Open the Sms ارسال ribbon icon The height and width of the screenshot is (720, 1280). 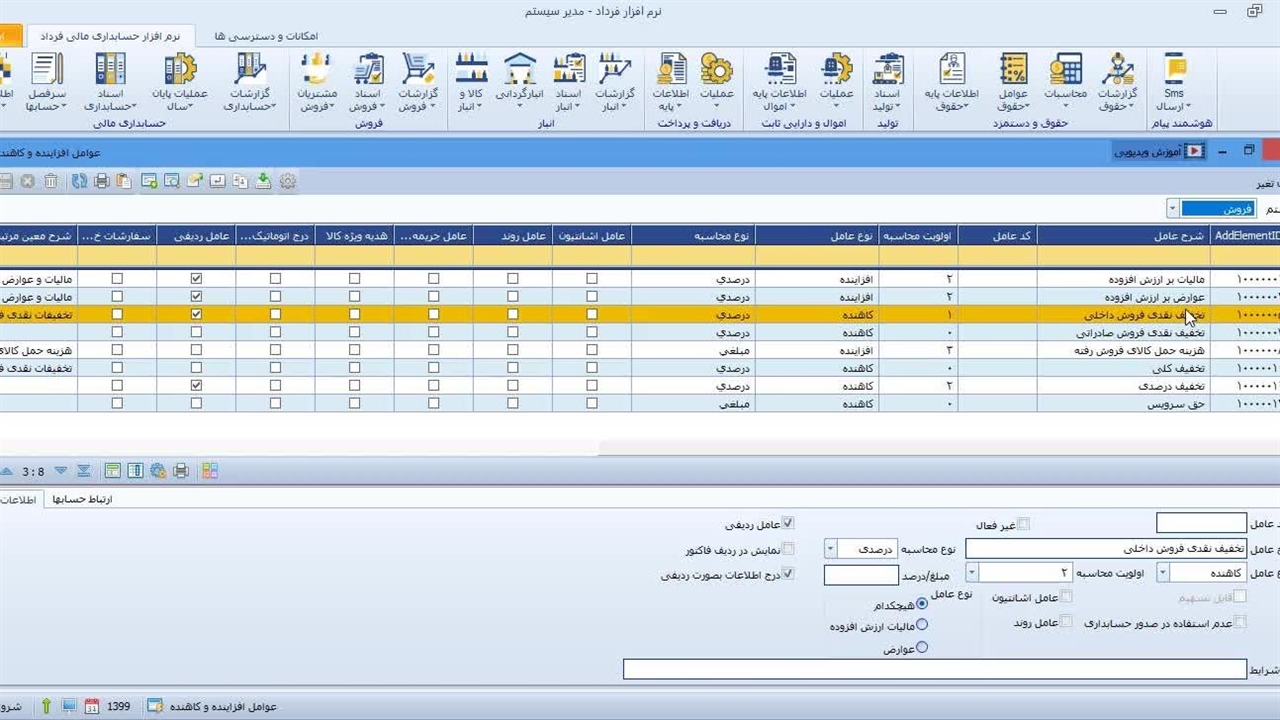[x=1173, y=82]
